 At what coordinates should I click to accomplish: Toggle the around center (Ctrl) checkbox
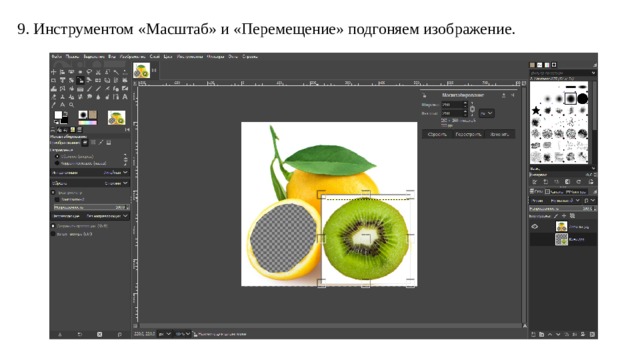click(53, 234)
